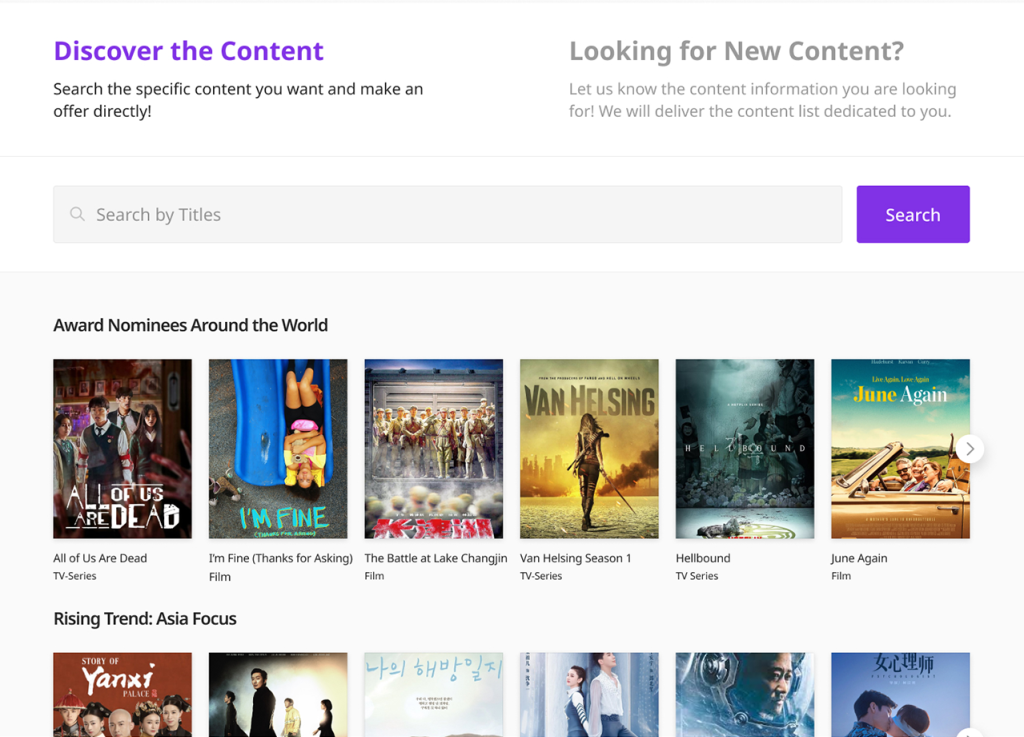Click the 'Search the specific content' description text
The height and width of the screenshot is (737, 1024).
(238, 100)
